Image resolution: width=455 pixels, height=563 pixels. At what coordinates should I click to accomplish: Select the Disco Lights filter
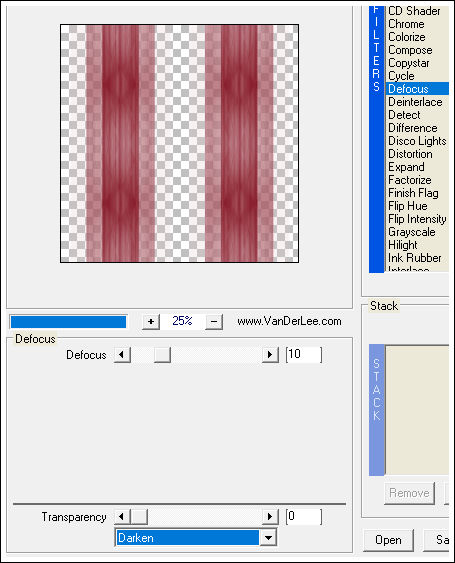click(x=418, y=141)
